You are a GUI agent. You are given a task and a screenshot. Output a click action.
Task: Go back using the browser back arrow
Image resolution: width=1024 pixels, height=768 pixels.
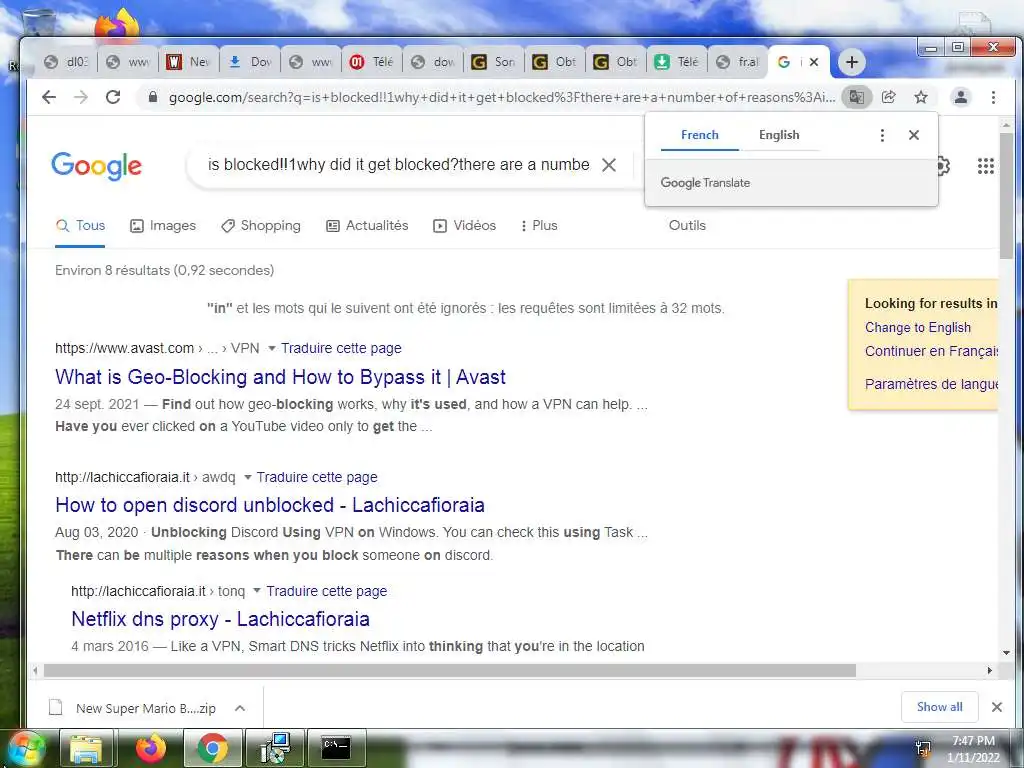49,97
